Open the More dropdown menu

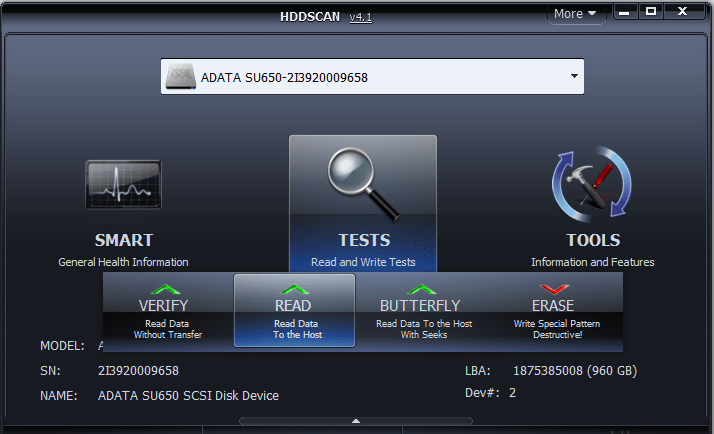[575, 14]
